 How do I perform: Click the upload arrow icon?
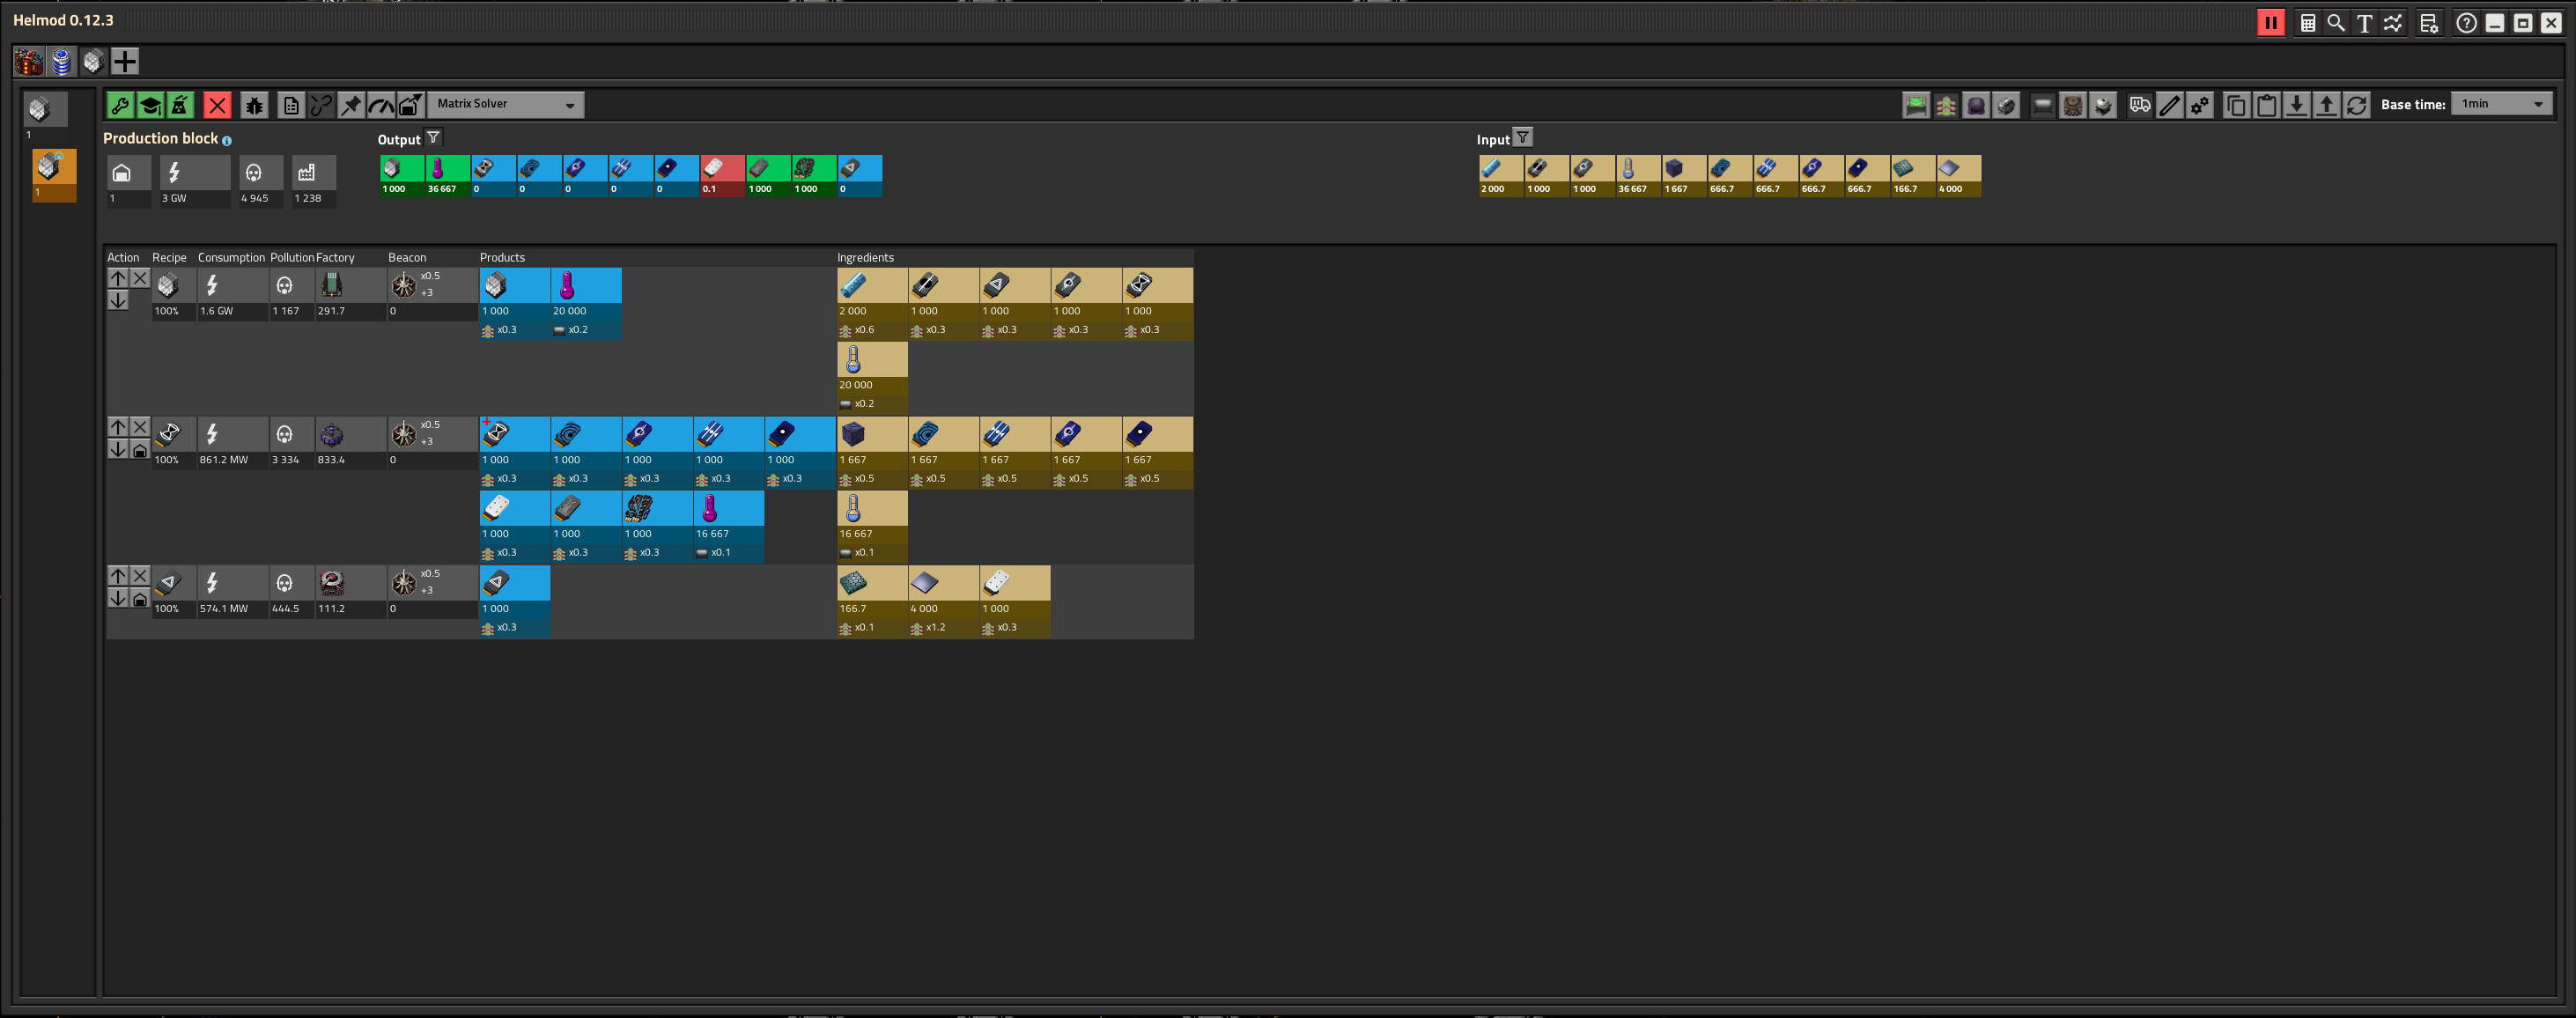click(x=2327, y=105)
